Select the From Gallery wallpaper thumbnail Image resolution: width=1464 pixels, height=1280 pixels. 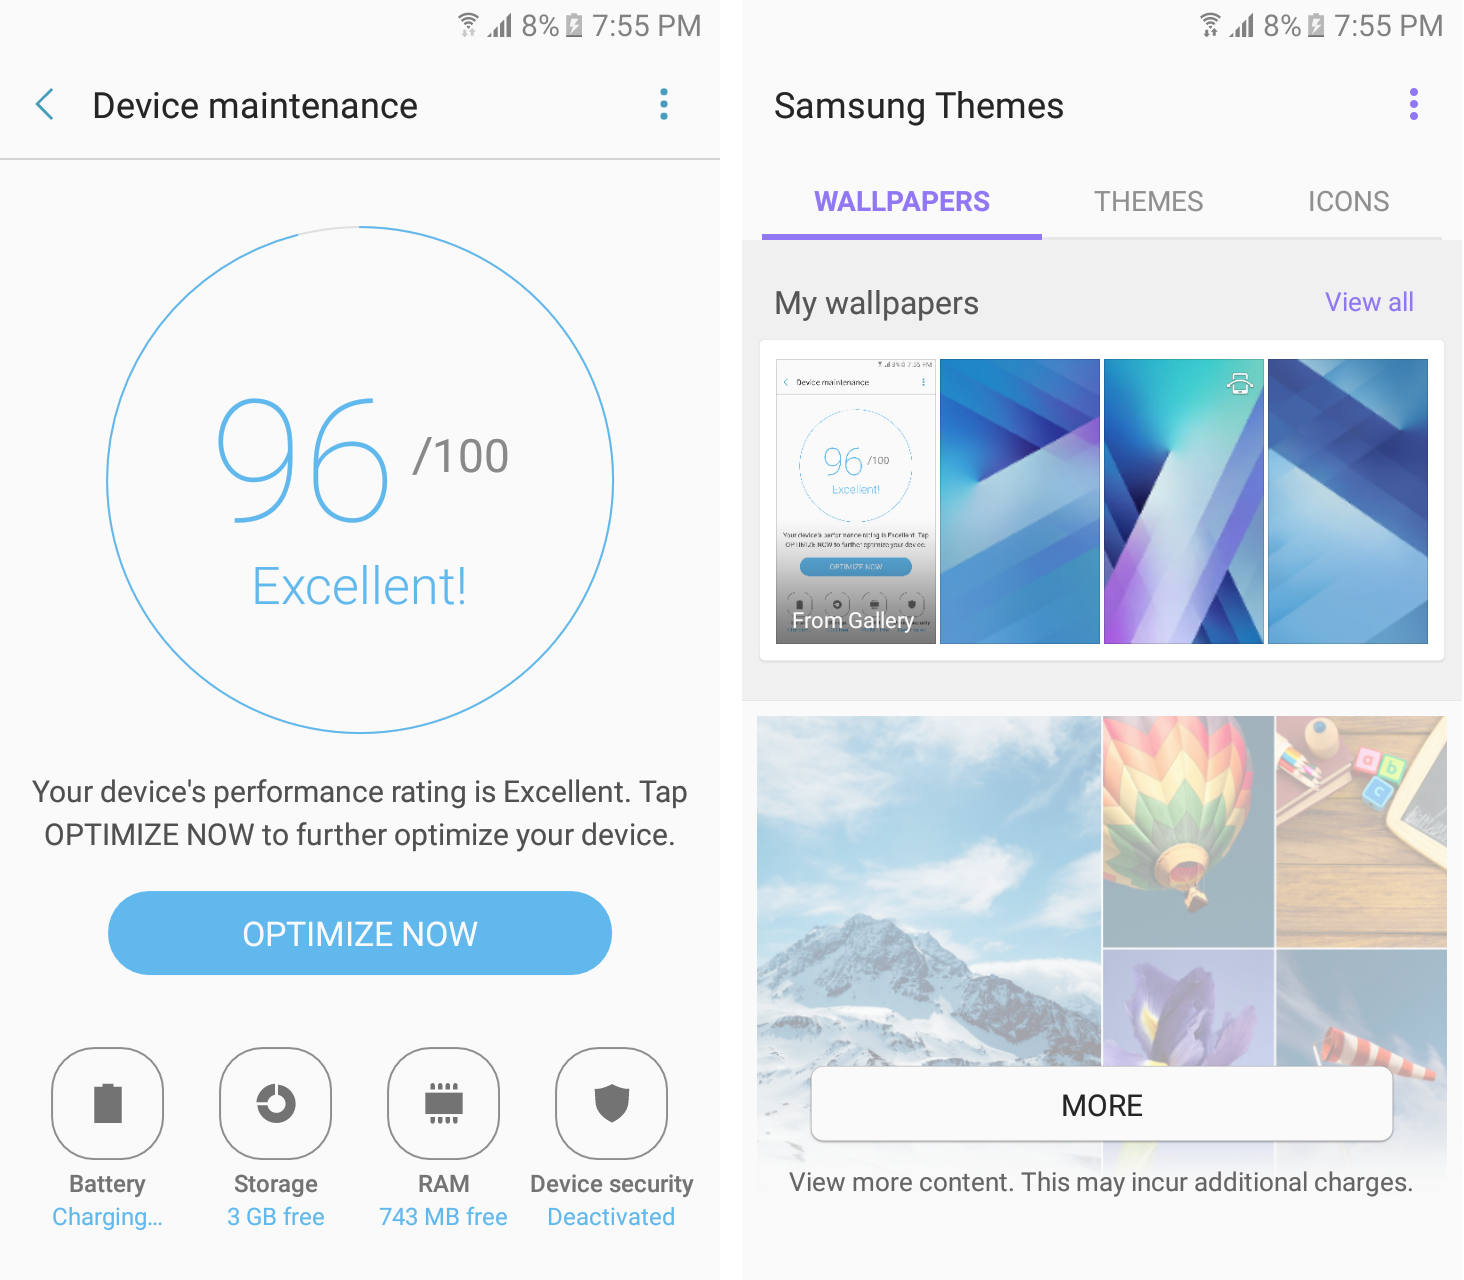point(856,501)
